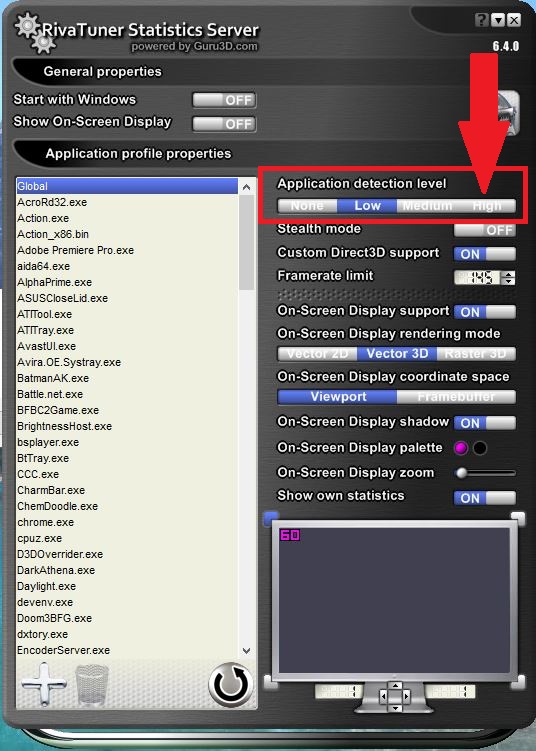Click the reset profile circular arrow icon
This screenshot has width=536, height=751.
231,685
